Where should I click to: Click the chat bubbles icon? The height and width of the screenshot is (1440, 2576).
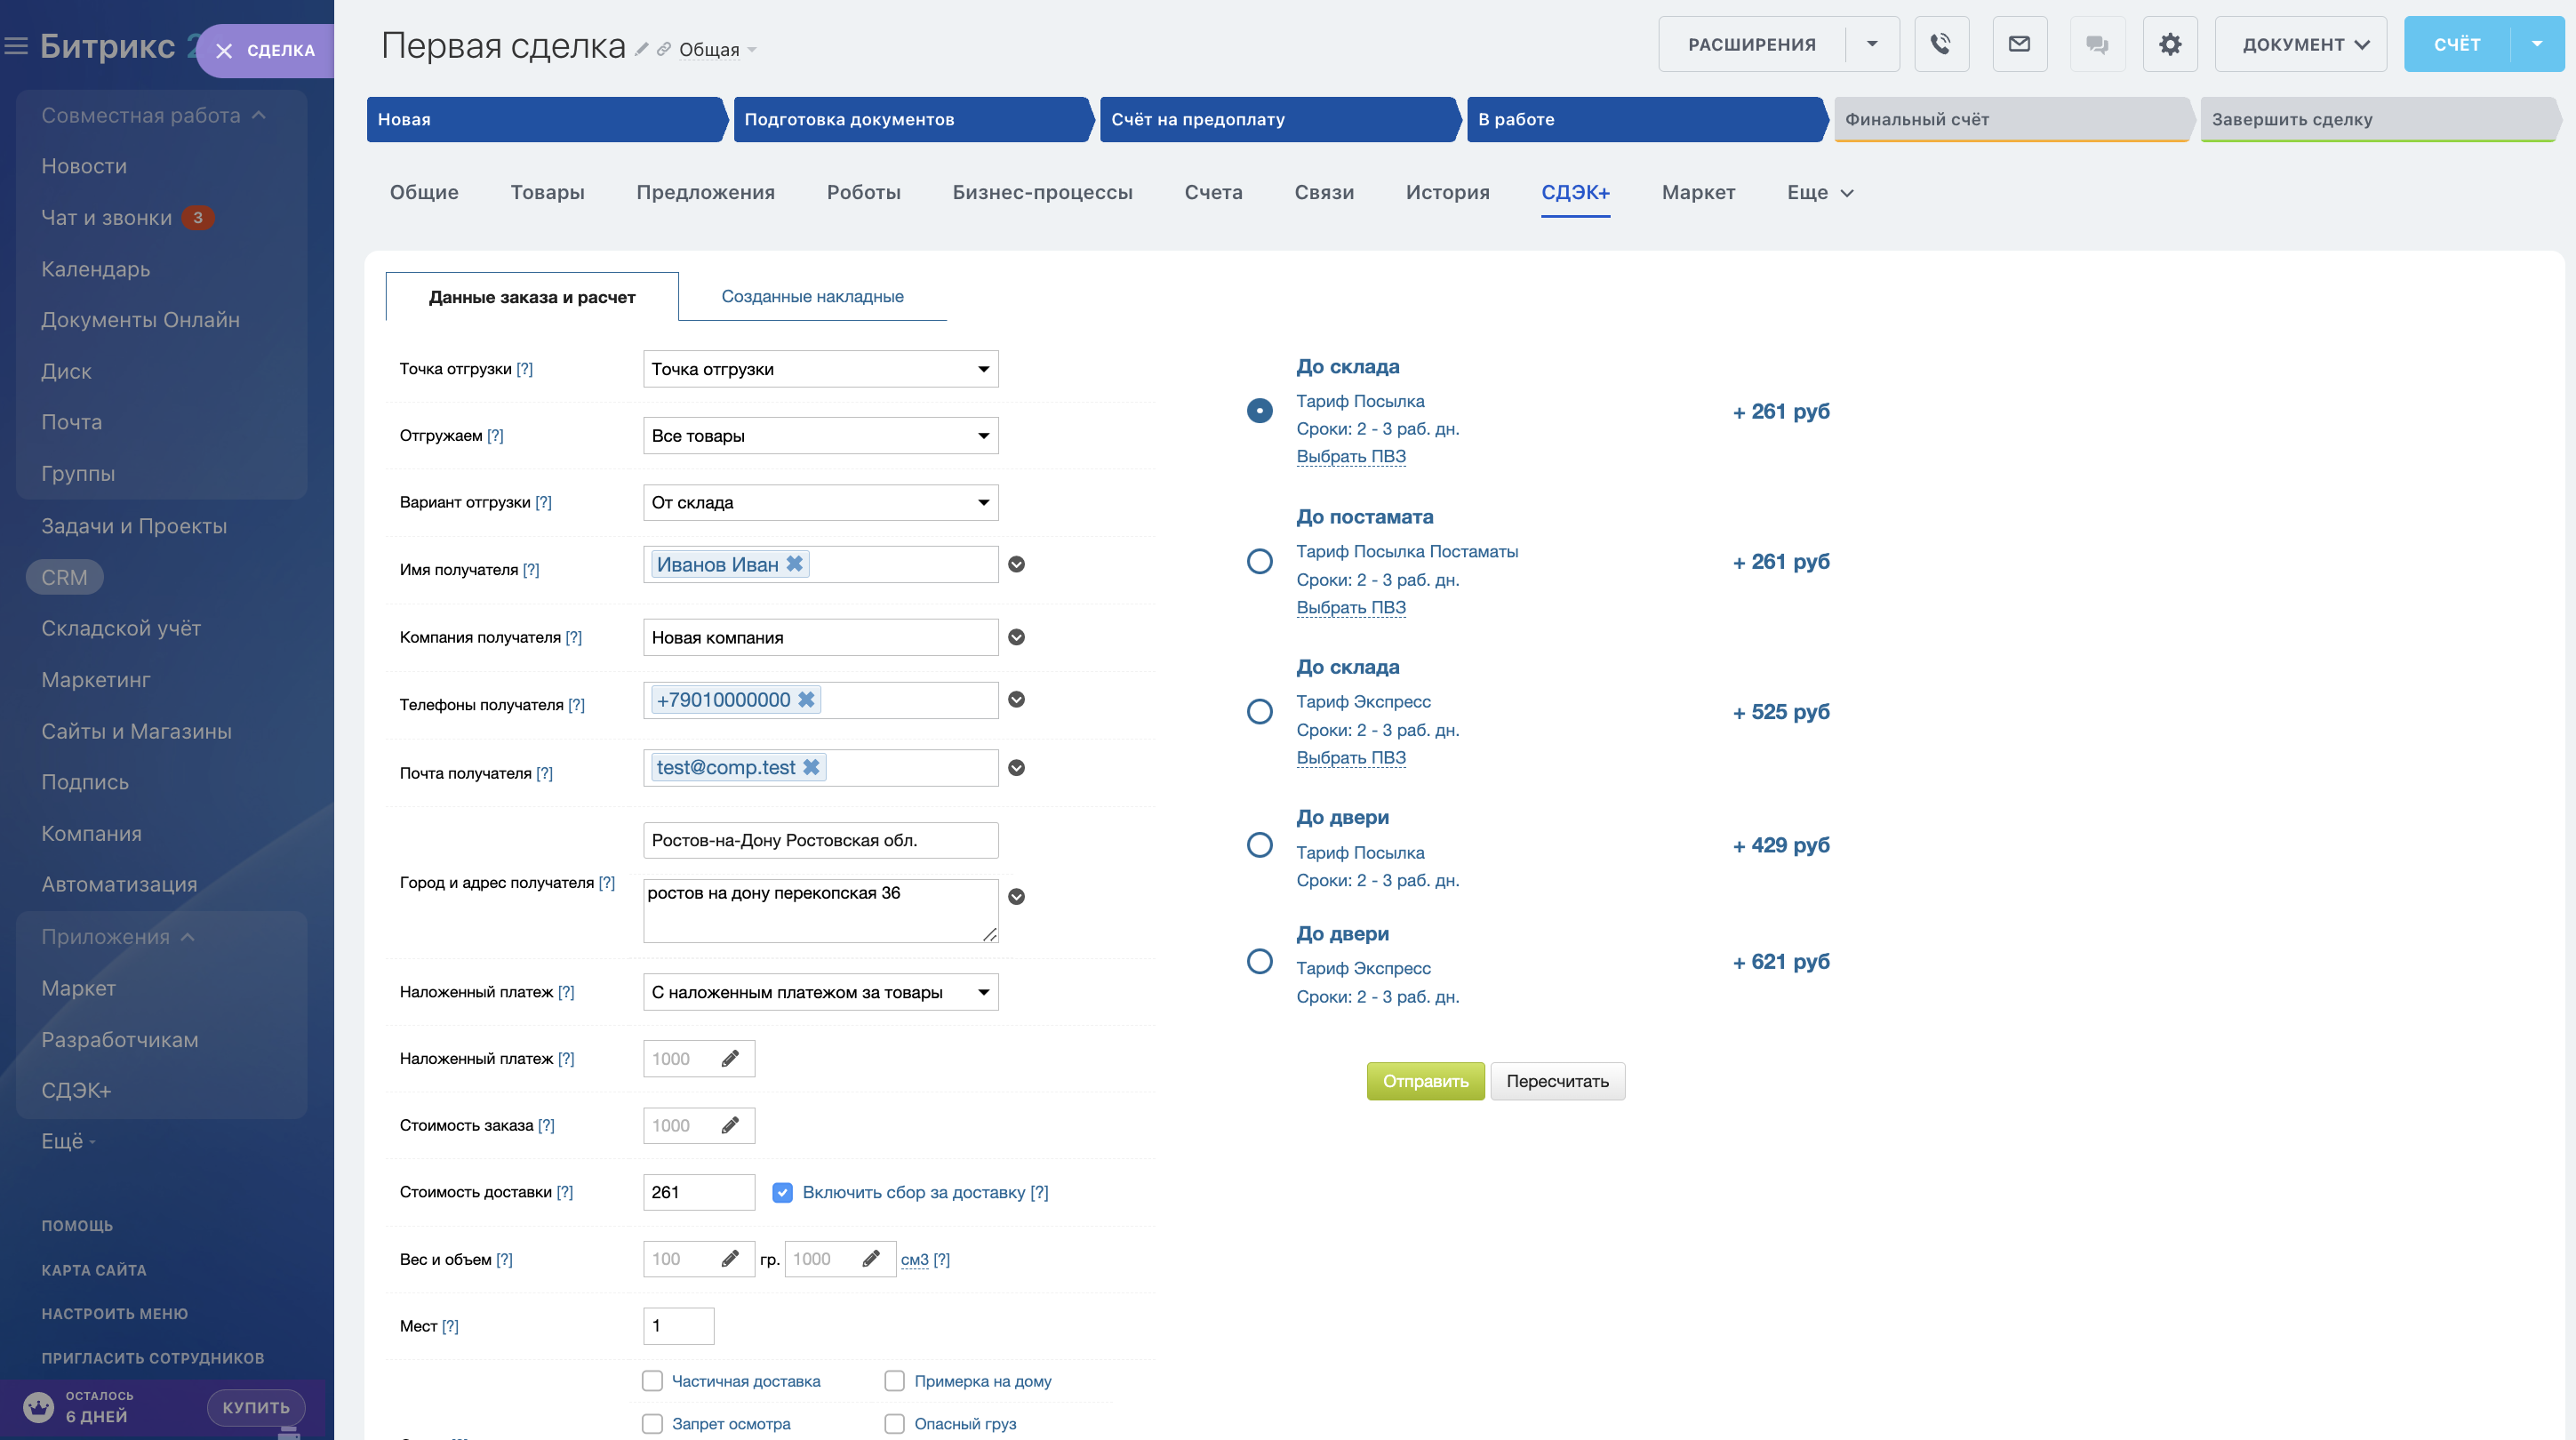[2097, 44]
